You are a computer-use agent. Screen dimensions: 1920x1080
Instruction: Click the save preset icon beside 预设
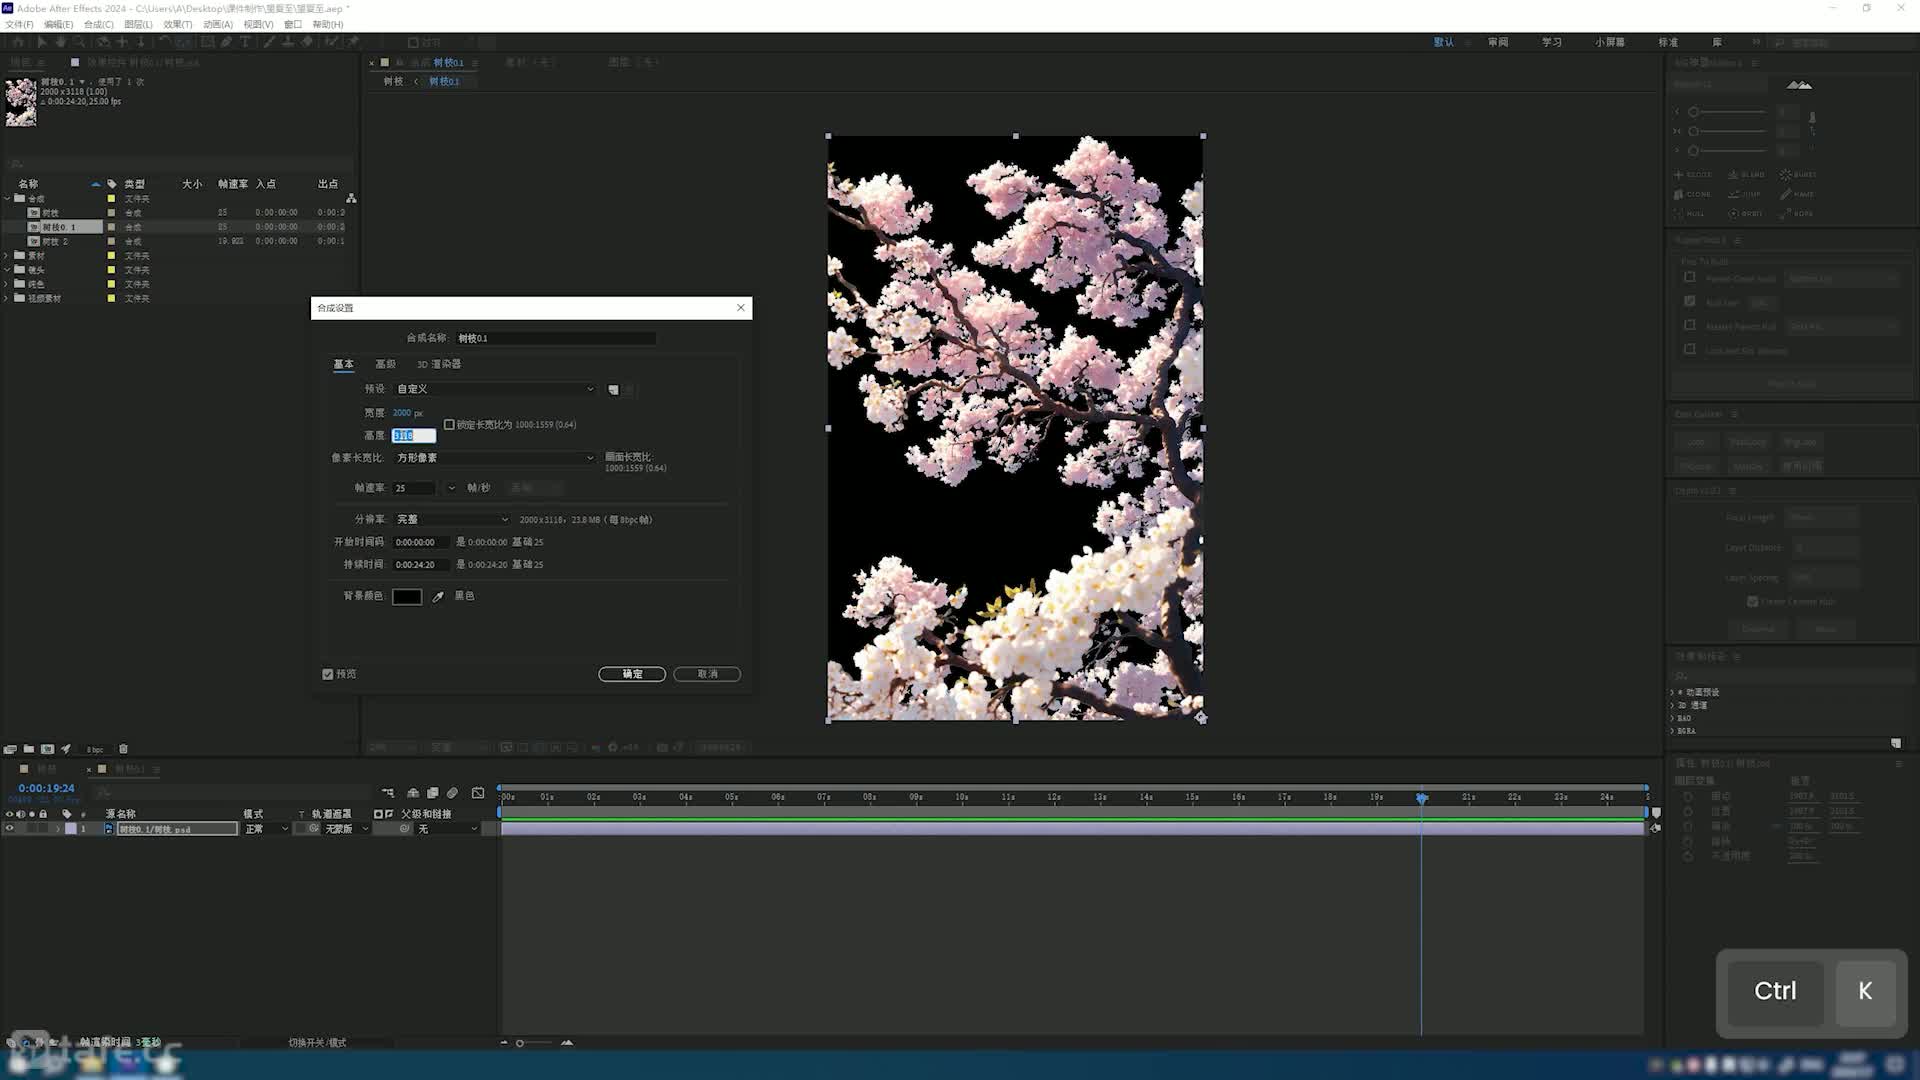point(613,390)
